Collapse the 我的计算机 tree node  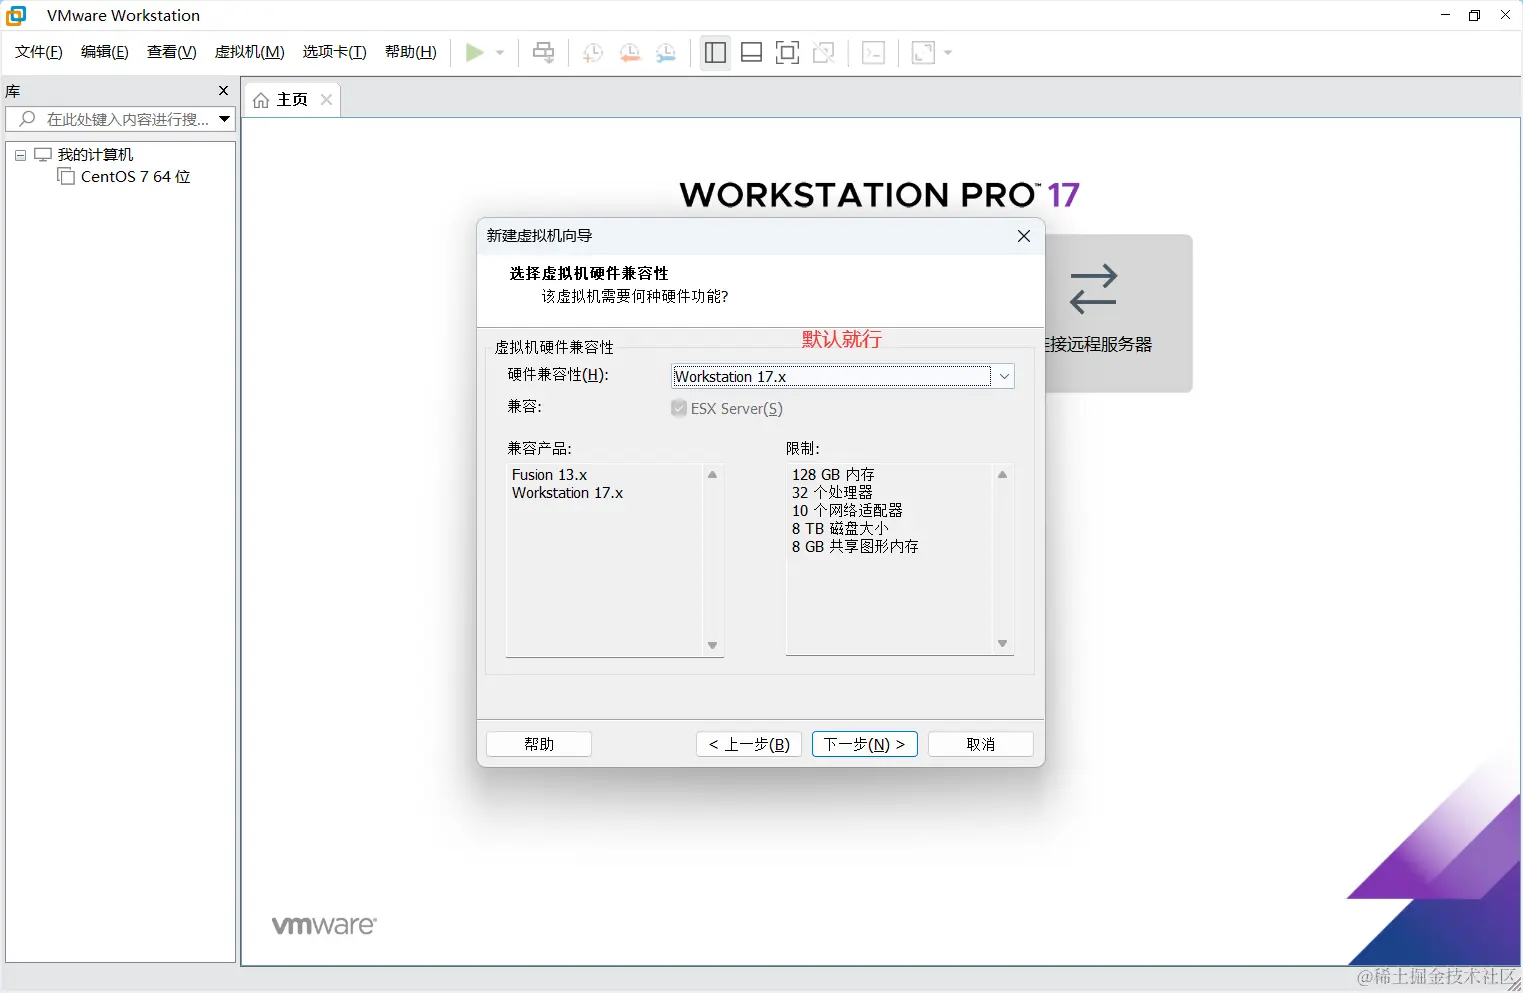(x=20, y=155)
